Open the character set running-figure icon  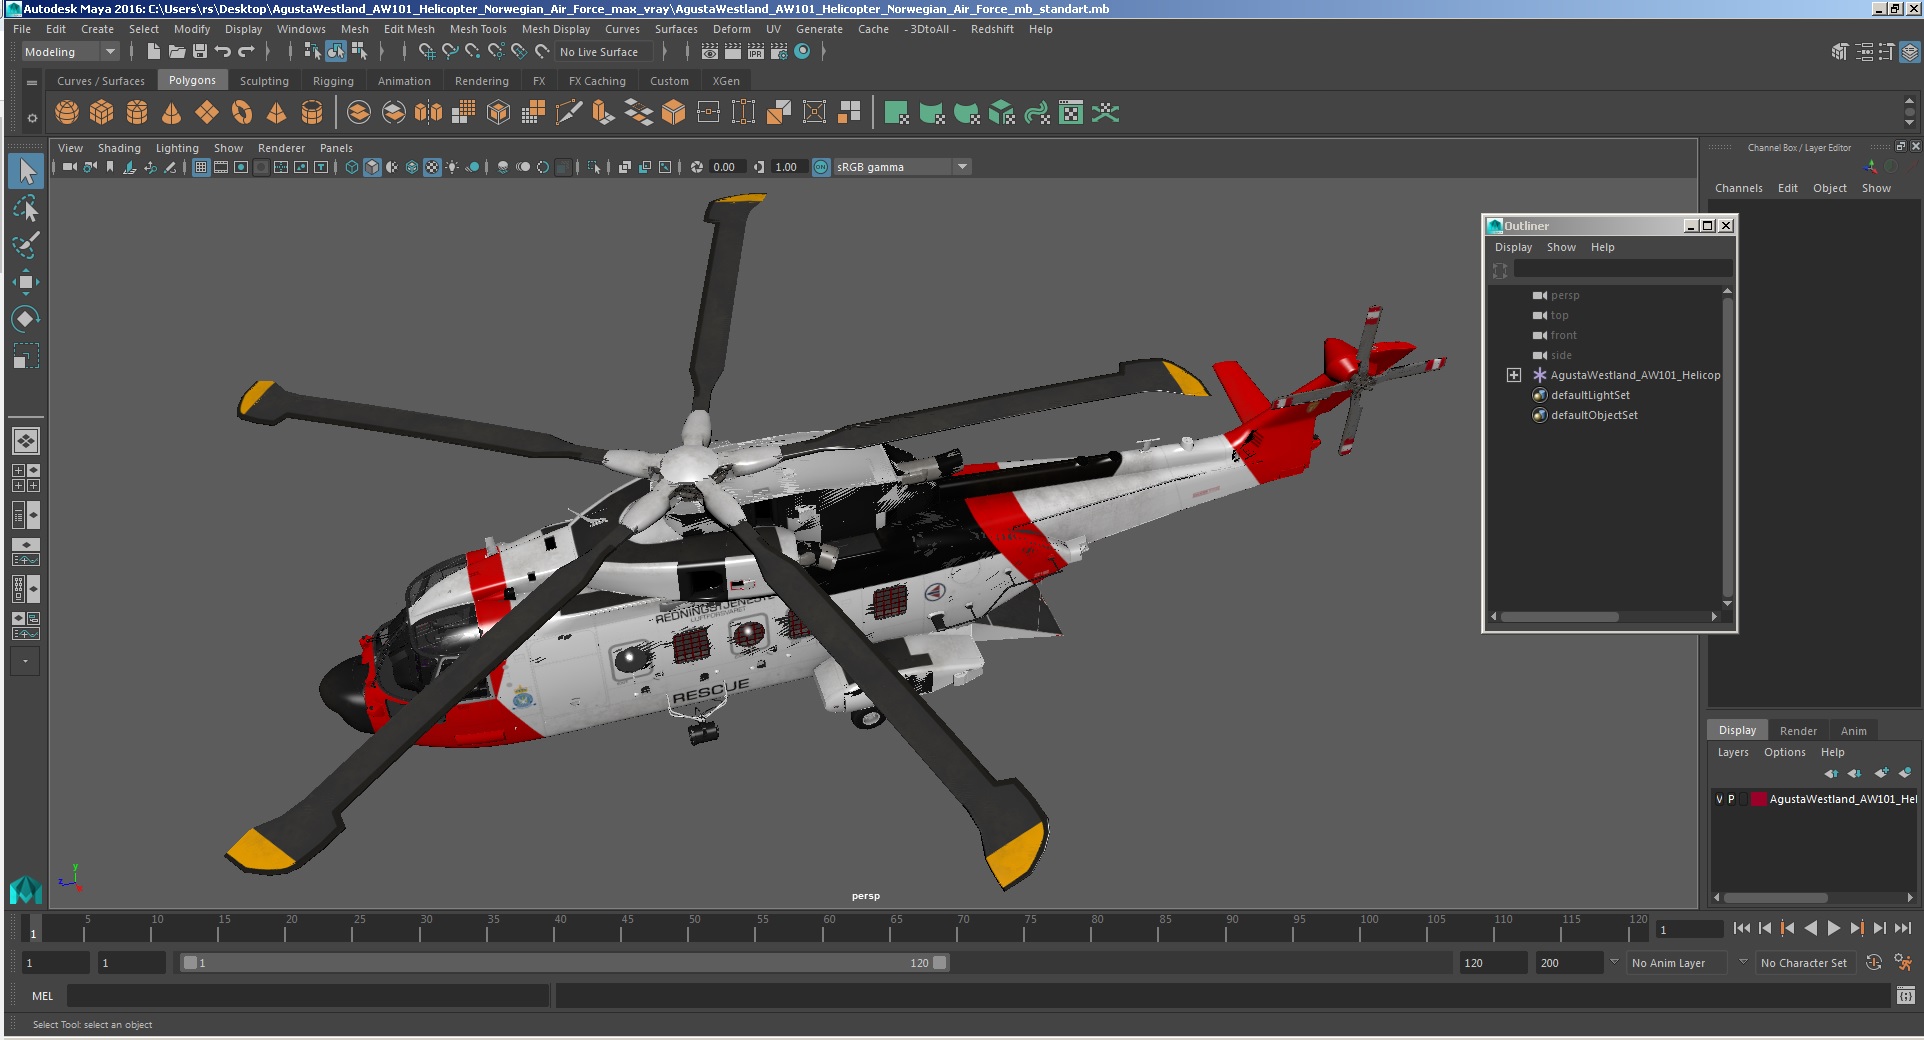click(x=1903, y=963)
